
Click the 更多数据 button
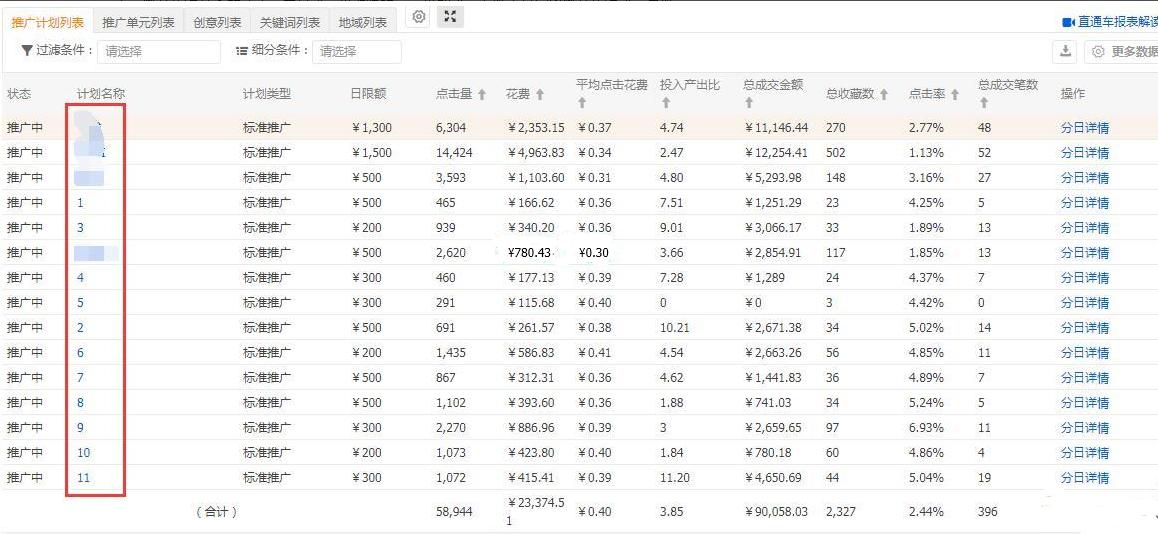pos(1121,52)
